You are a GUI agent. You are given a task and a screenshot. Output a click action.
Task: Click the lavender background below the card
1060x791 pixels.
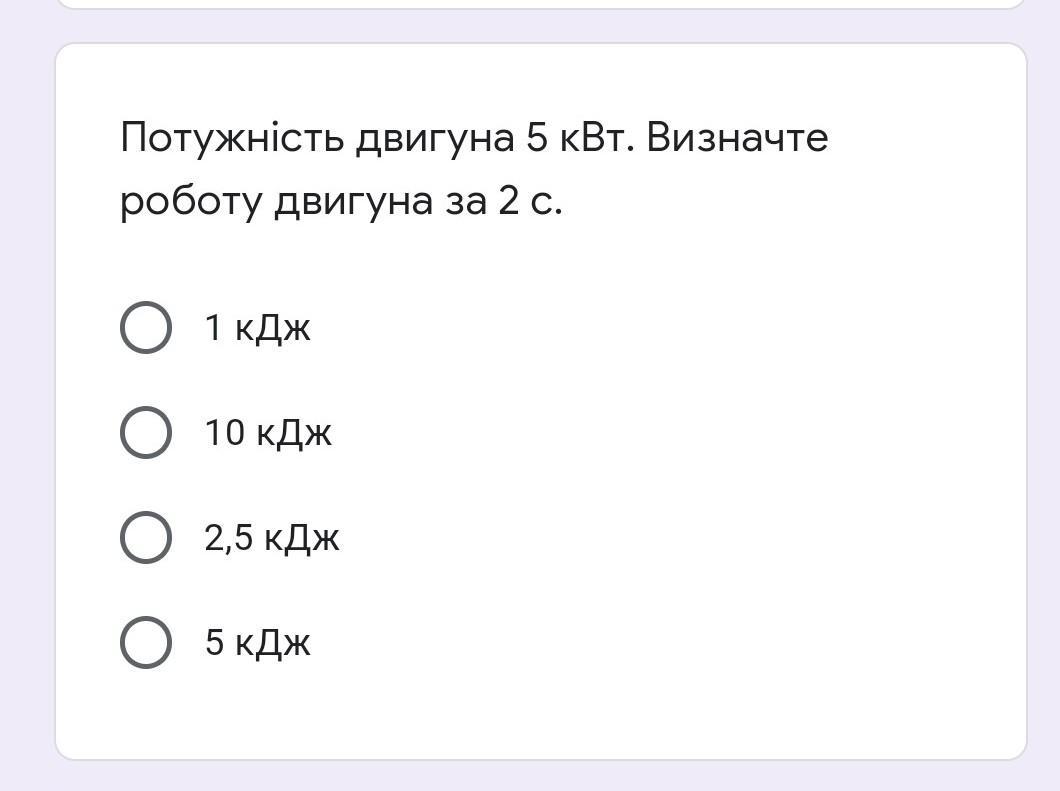point(540,776)
